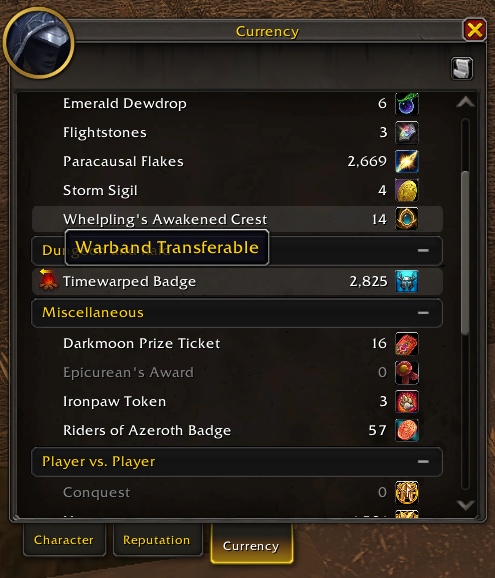Click the Riders of Azeroth Badge icon
This screenshot has width=495, height=578.
407,430
